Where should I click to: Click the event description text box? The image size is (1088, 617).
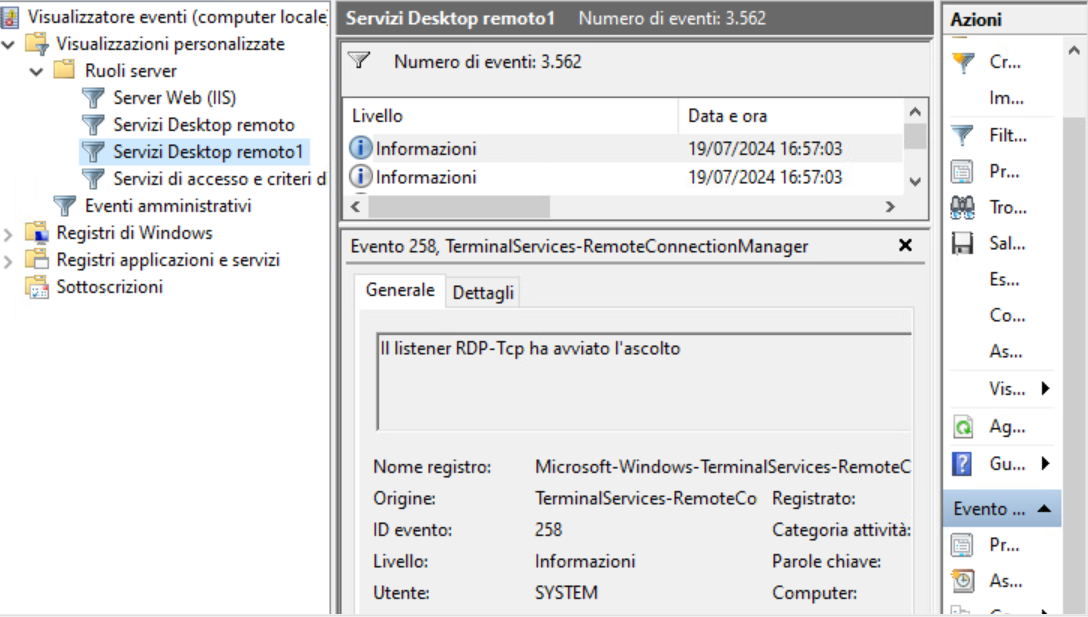(645, 382)
